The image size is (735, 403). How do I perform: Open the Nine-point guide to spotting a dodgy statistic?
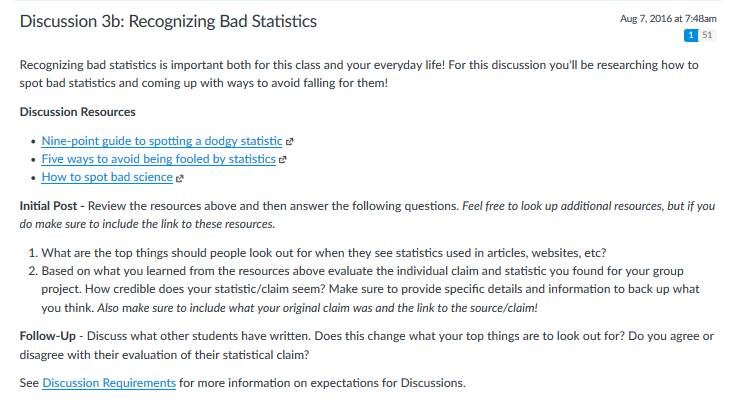pos(162,141)
